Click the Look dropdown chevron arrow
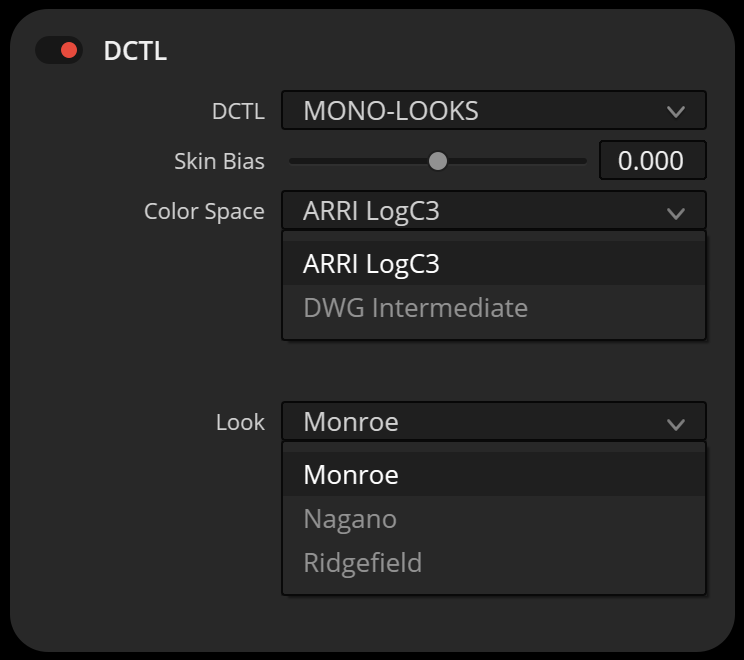 tap(676, 424)
